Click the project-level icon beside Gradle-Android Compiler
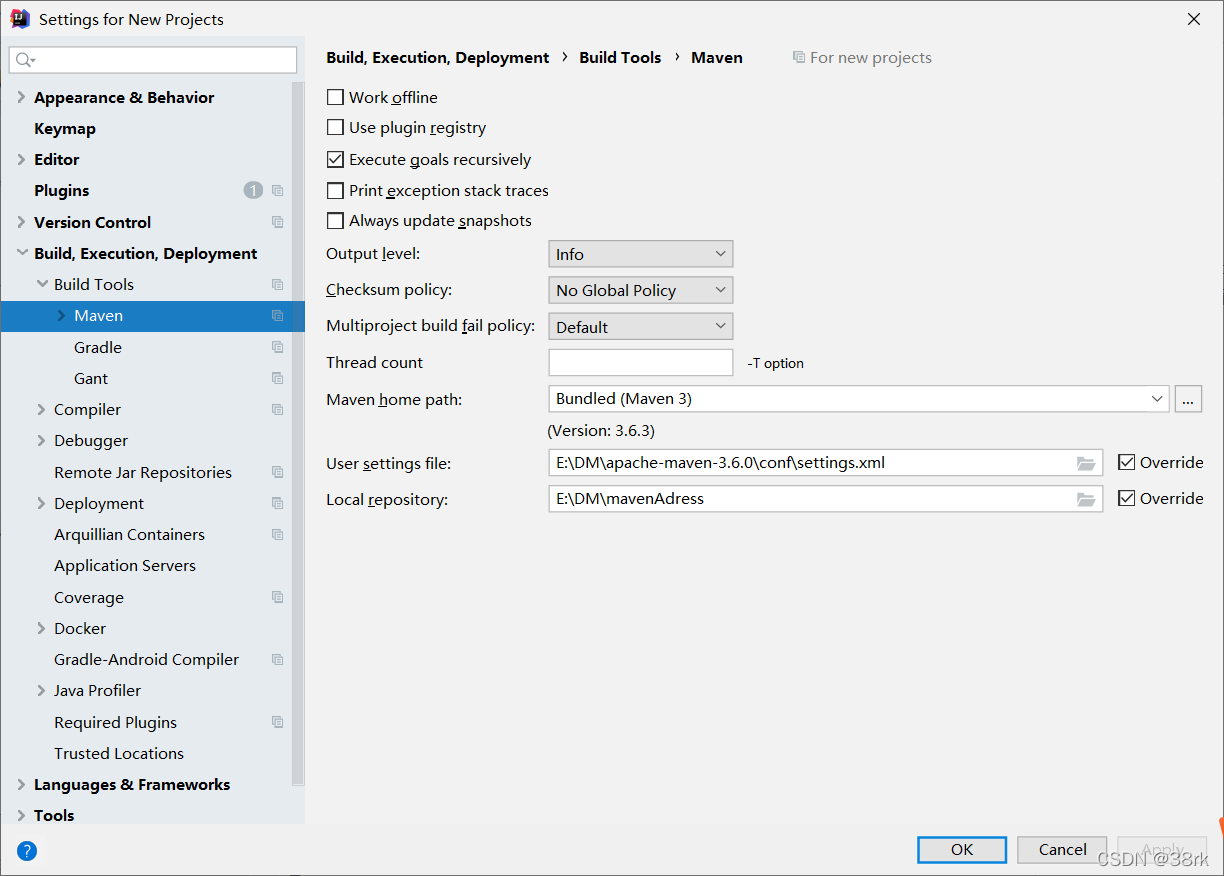Viewport: 1224px width, 876px height. 278,660
